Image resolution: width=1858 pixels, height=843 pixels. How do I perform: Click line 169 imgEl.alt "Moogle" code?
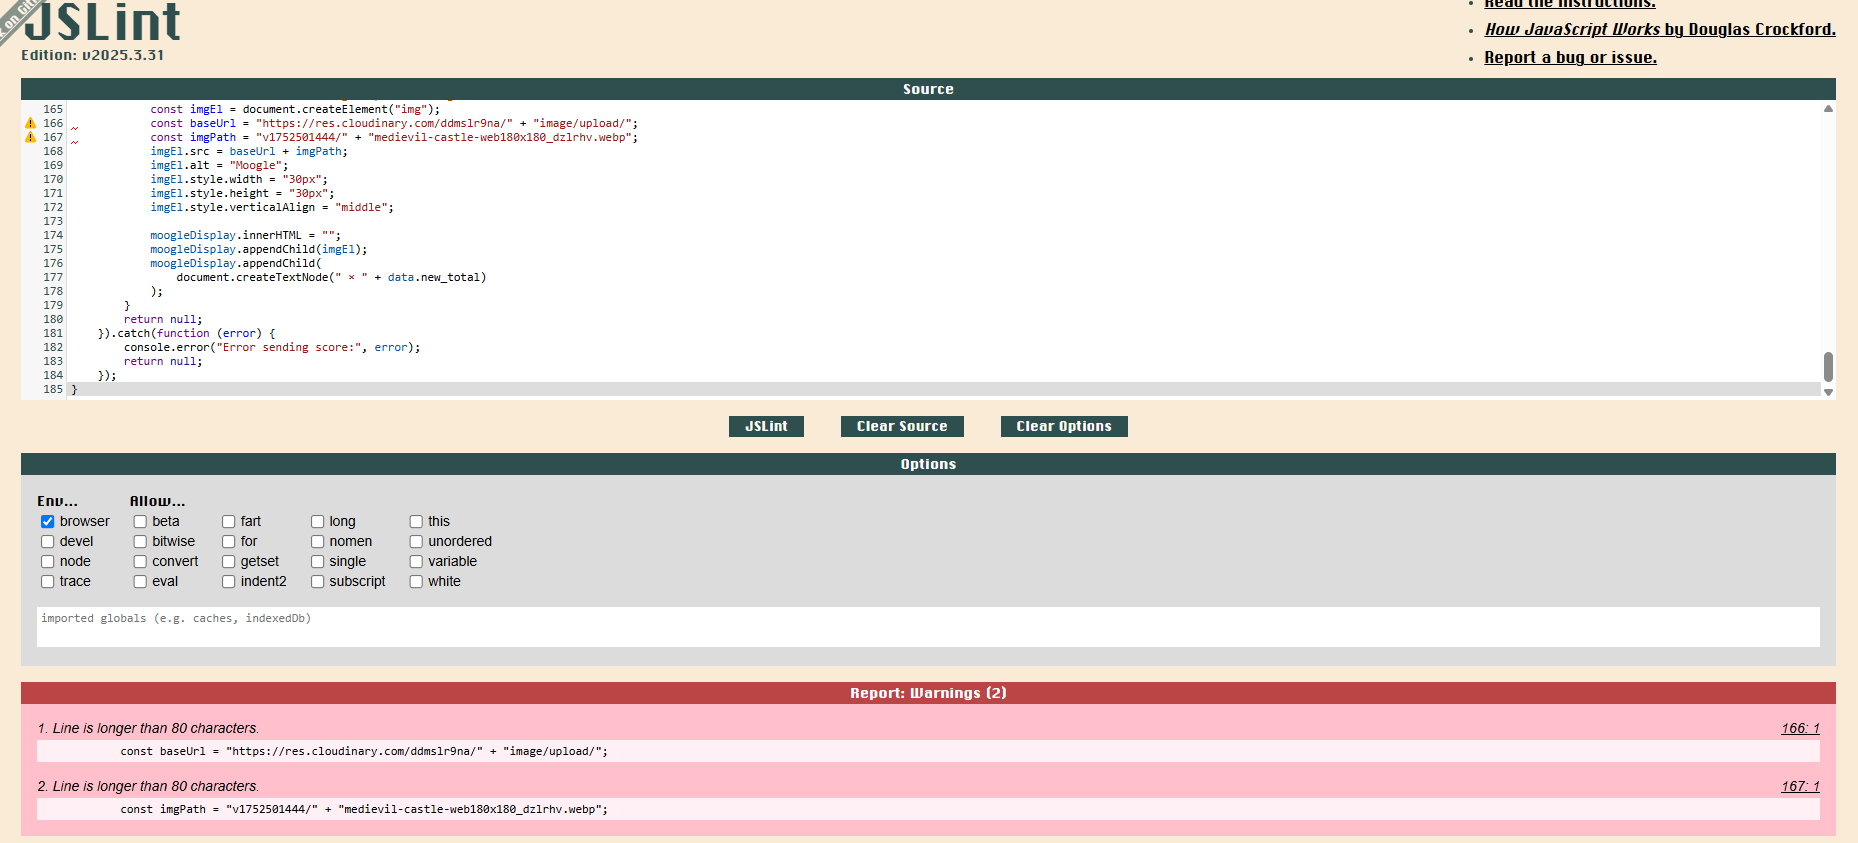[219, 165]
